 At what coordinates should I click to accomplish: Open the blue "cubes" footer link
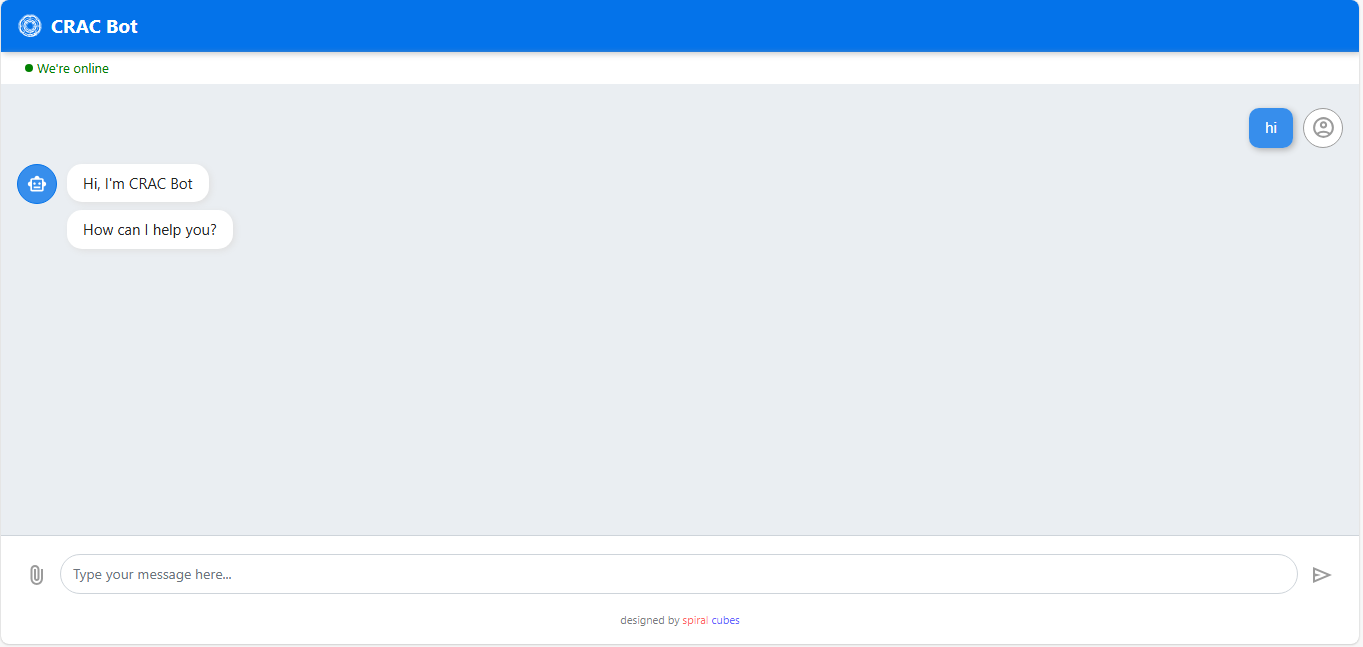coord(726,620)
